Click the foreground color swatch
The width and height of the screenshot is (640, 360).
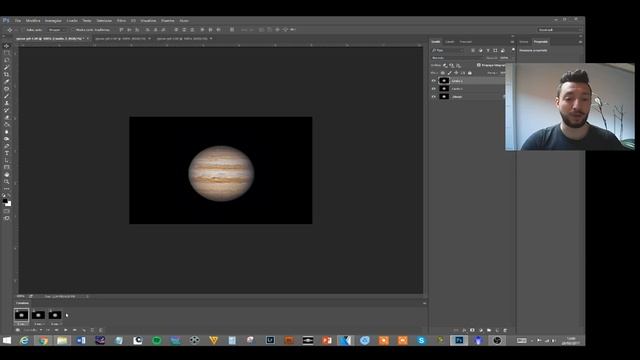[5, 200]
